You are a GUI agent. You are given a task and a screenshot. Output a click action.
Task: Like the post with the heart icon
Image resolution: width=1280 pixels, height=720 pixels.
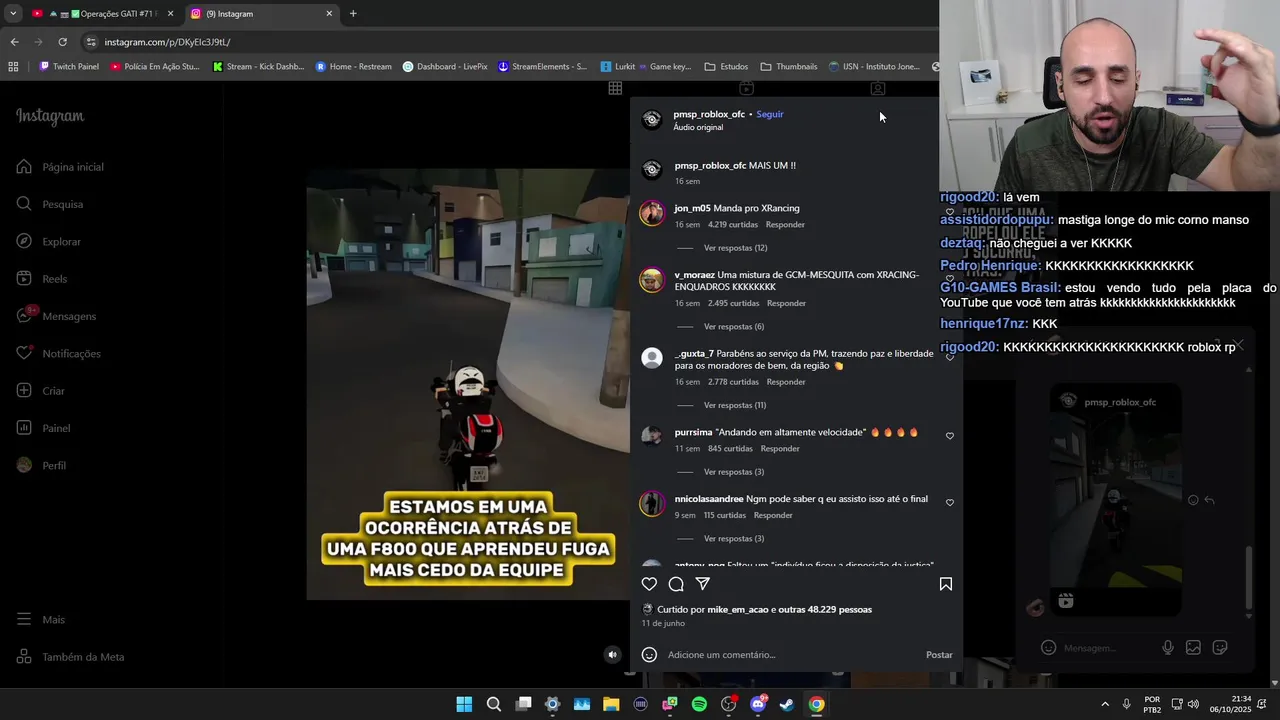click(x=649, y=584)
